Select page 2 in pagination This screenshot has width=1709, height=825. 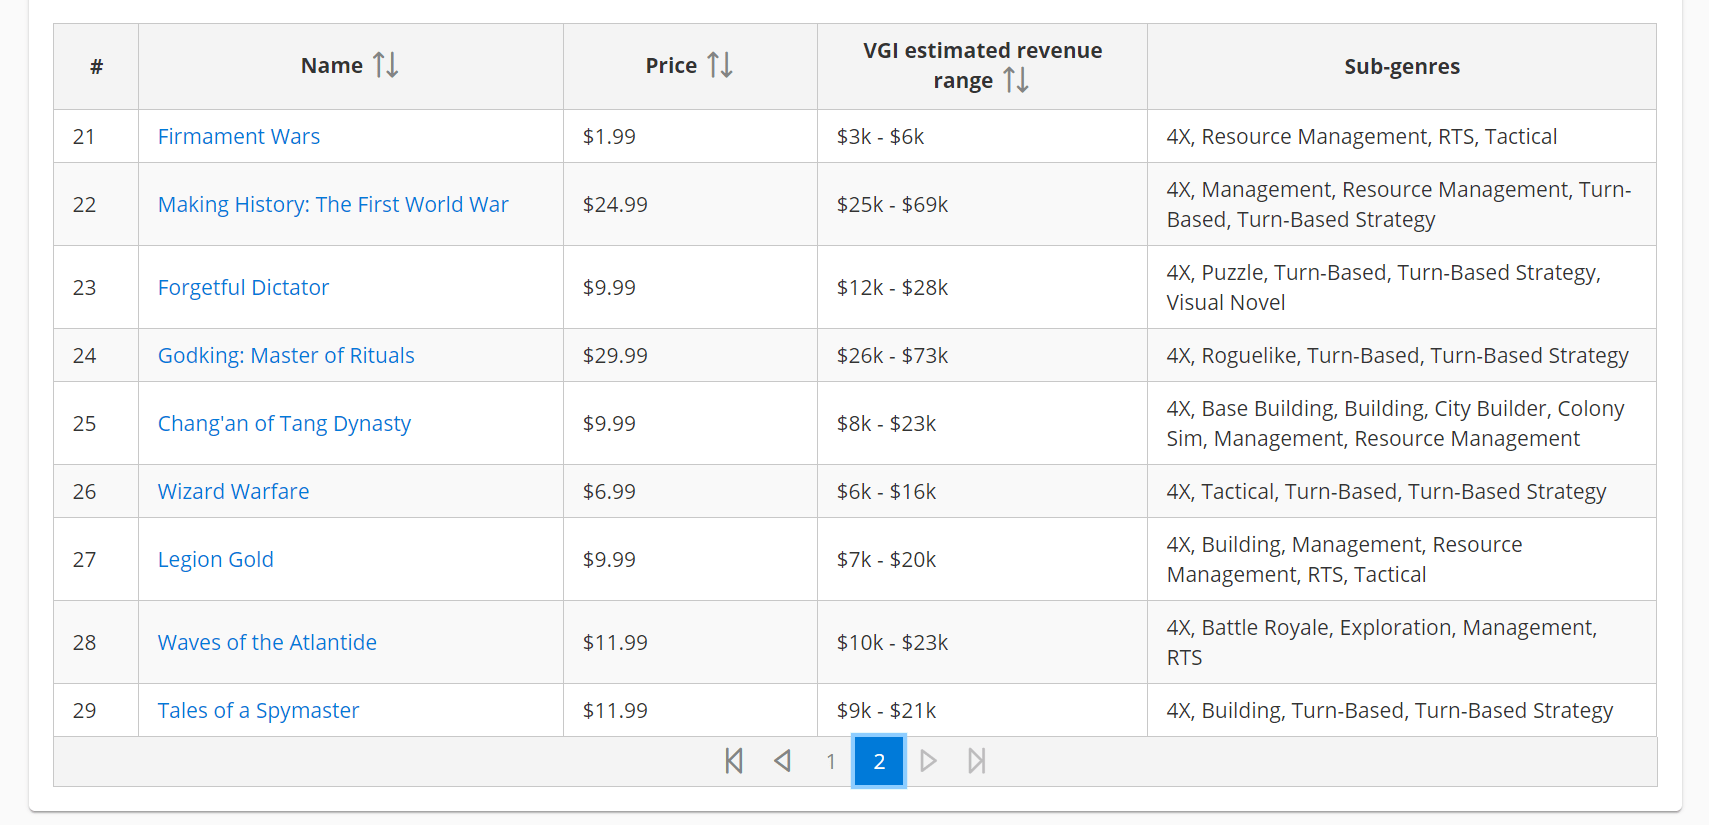pyautogui.click(x=879, y=761)
